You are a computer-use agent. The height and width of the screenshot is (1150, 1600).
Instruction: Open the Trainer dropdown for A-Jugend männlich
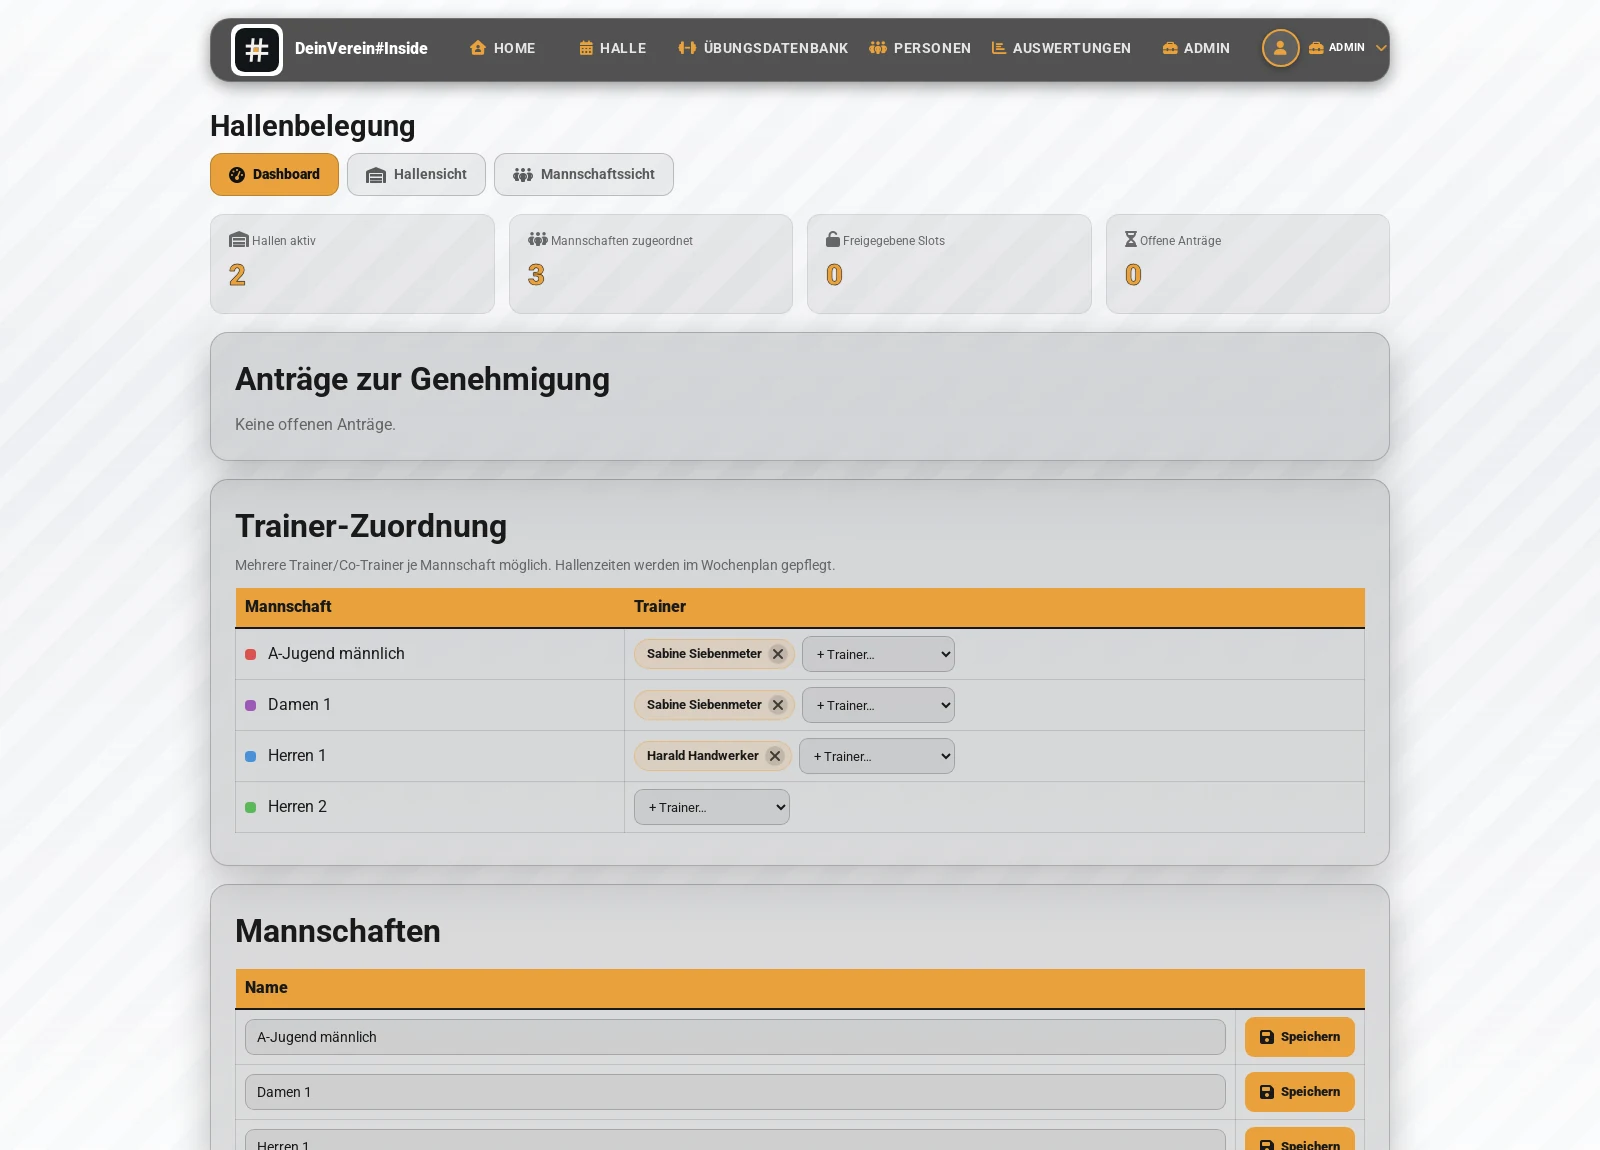click(878, 654)
